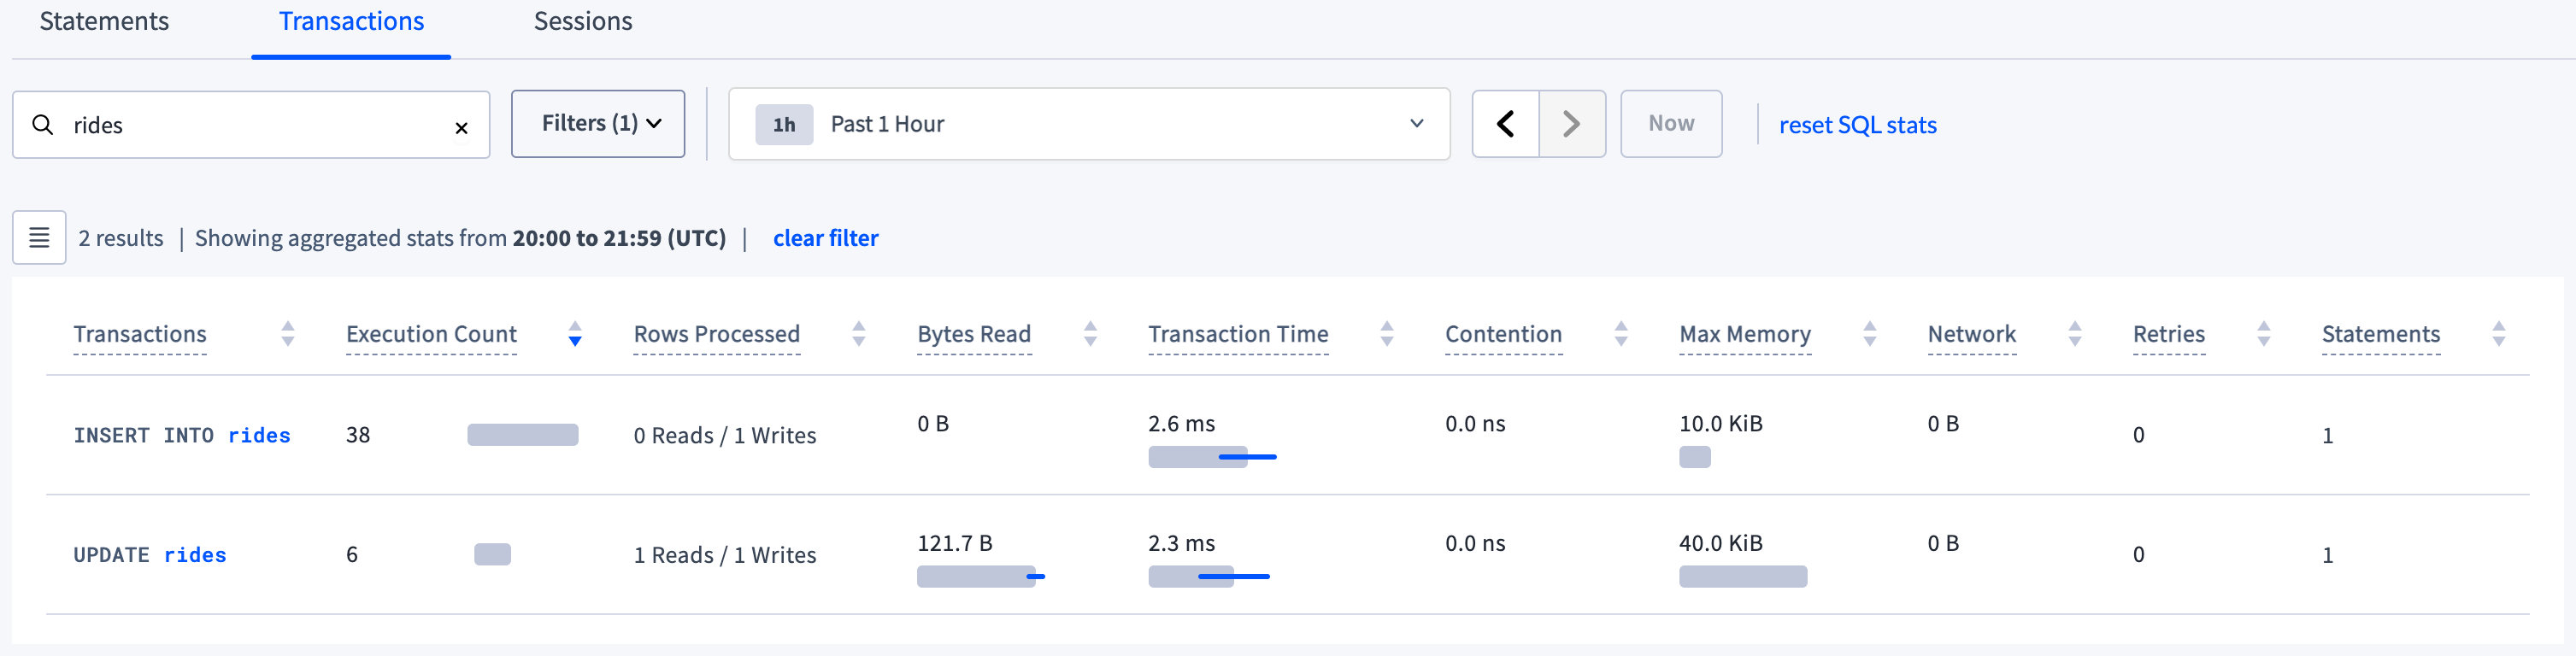
Task: Click the clear filter link
Action: tap(825, 238)
